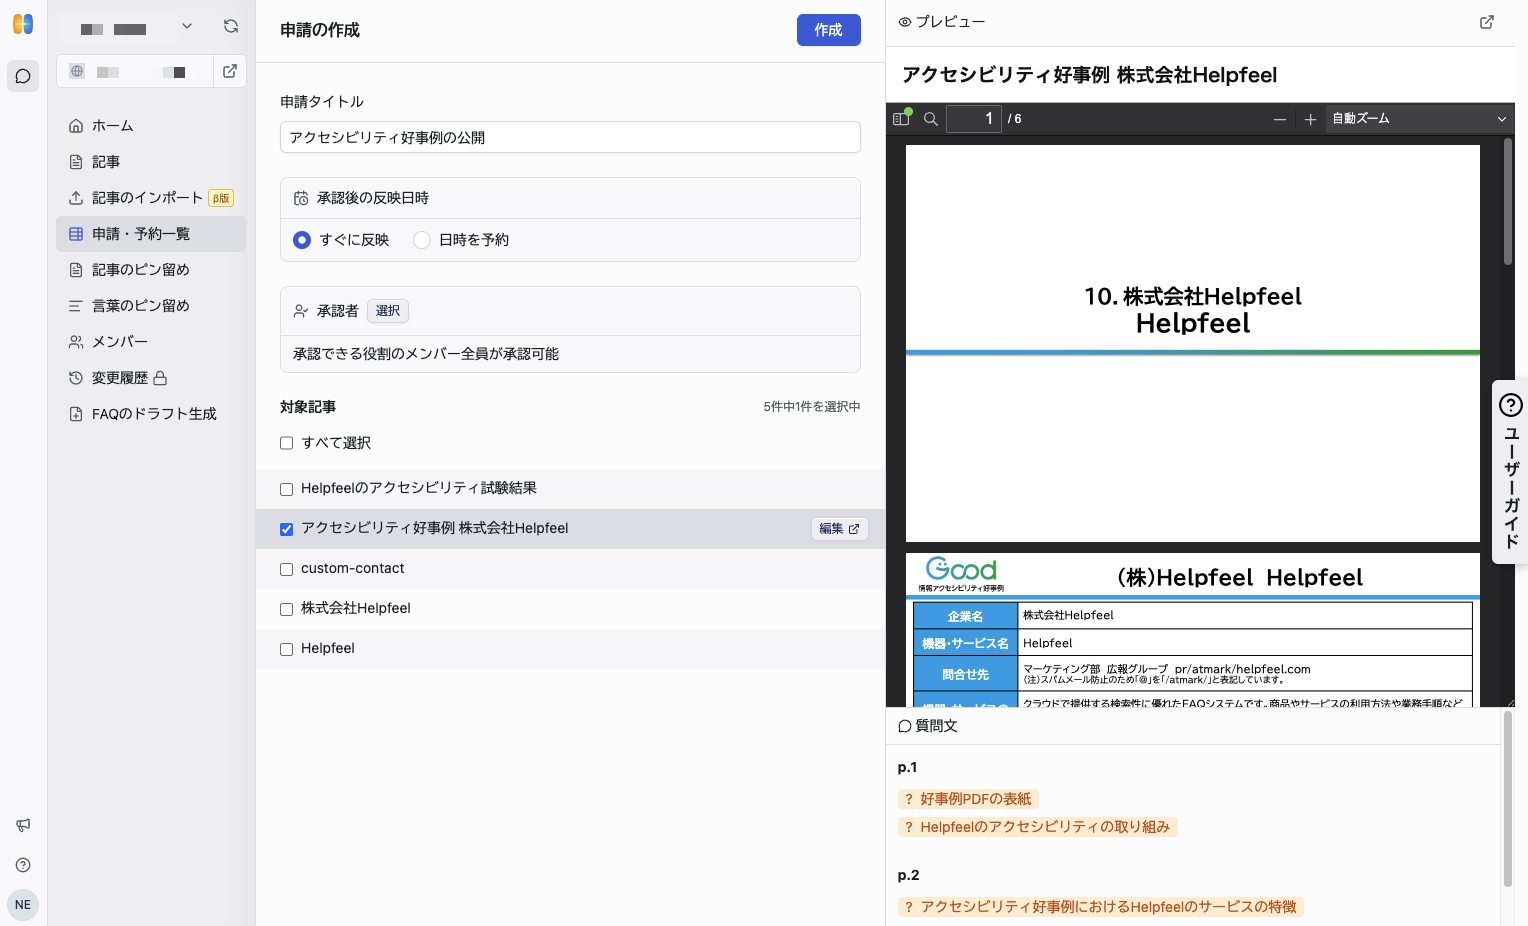Check the Helpfeel article checkbox
The image size is (1528, 926).
(x=286, y=649)
